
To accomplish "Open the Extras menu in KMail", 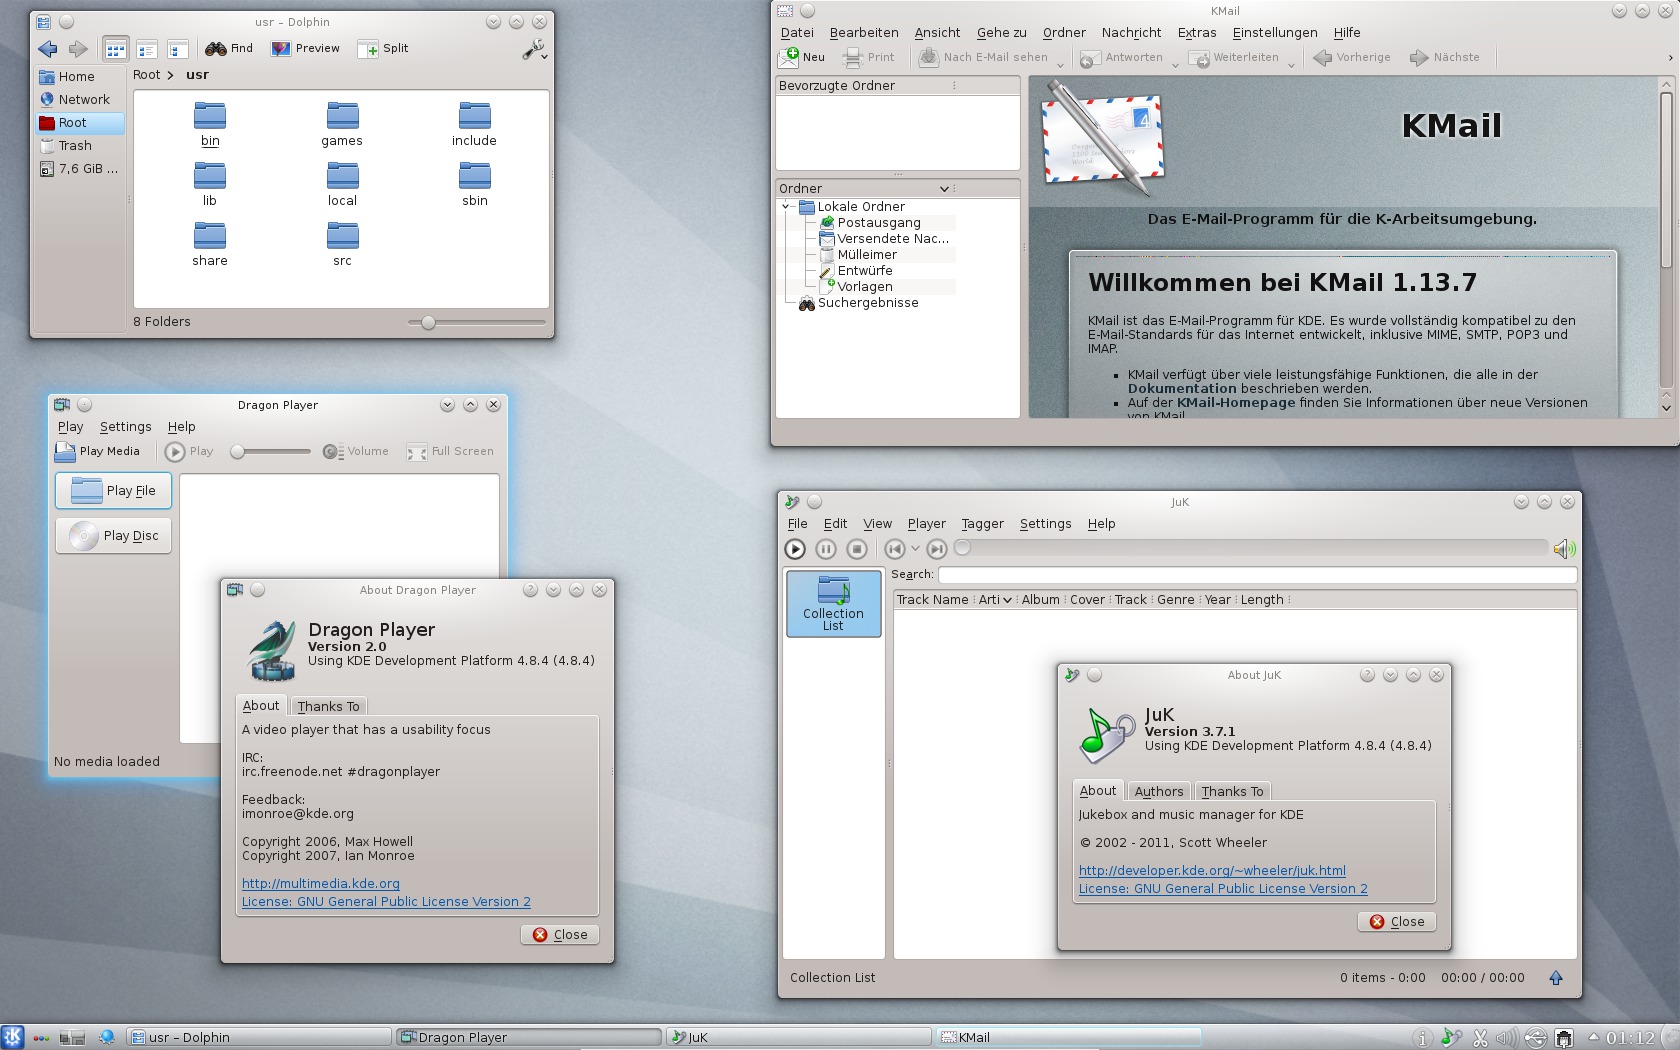I will click(1197, 33).
